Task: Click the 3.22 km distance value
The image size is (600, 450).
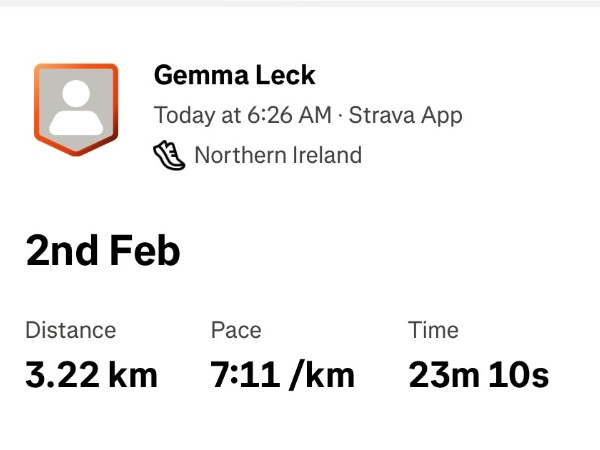Action: [91, 374]
